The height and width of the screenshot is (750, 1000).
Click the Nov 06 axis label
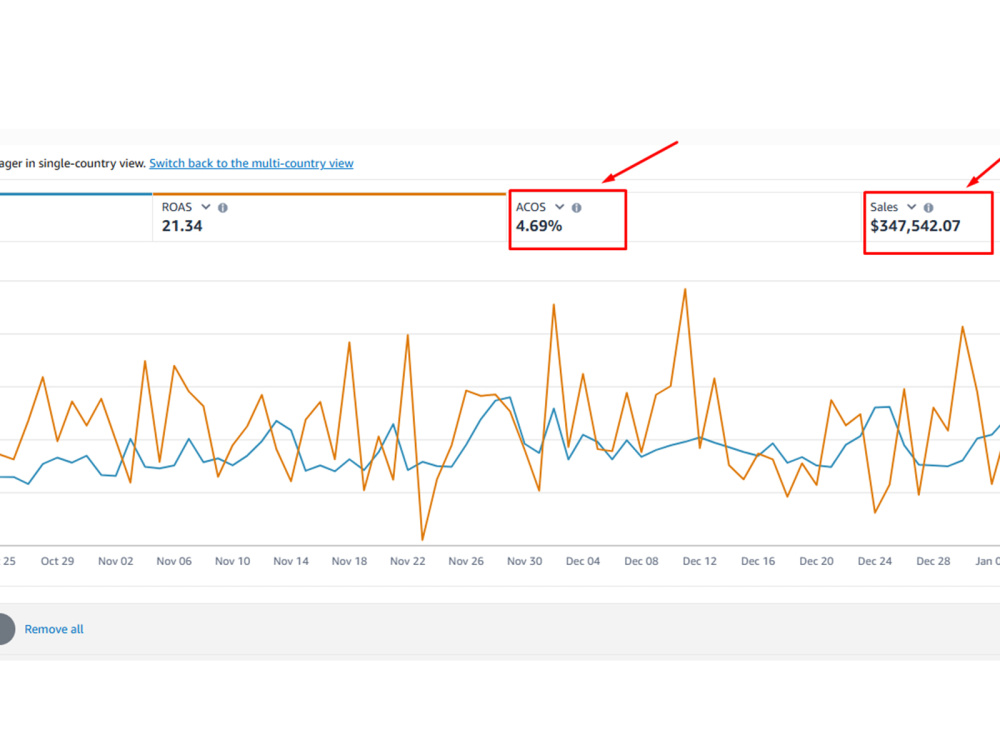pos(174,561)
